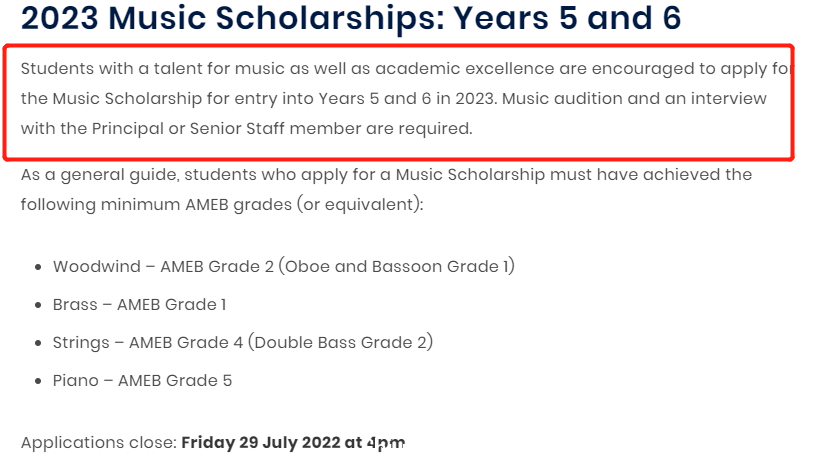Click the words 'Music Scholarship for entry into Years 5'
The image size is (829, 460).
(x=216, y=98)
